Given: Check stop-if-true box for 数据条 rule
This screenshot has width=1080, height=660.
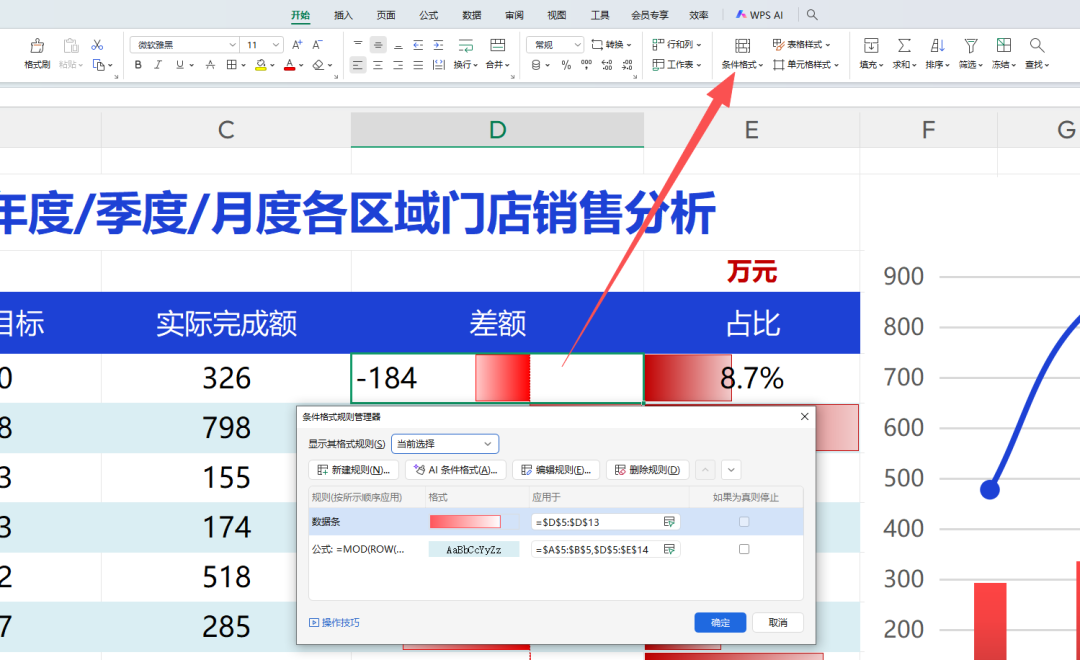Looking at the screenshot, I should 743,522.
